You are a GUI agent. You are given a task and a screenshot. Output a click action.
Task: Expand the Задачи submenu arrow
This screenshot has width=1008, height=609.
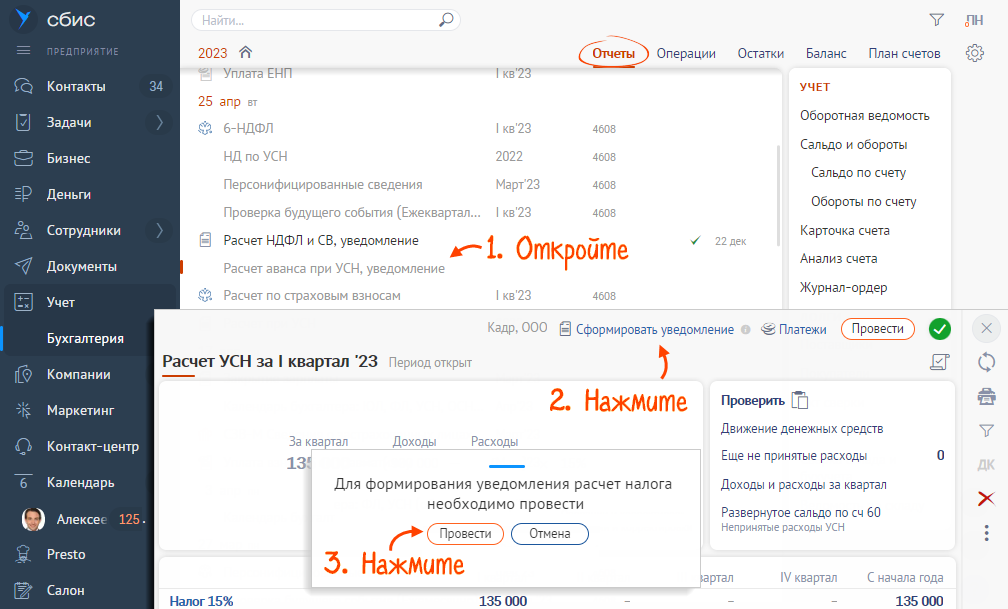coord(159,123)
